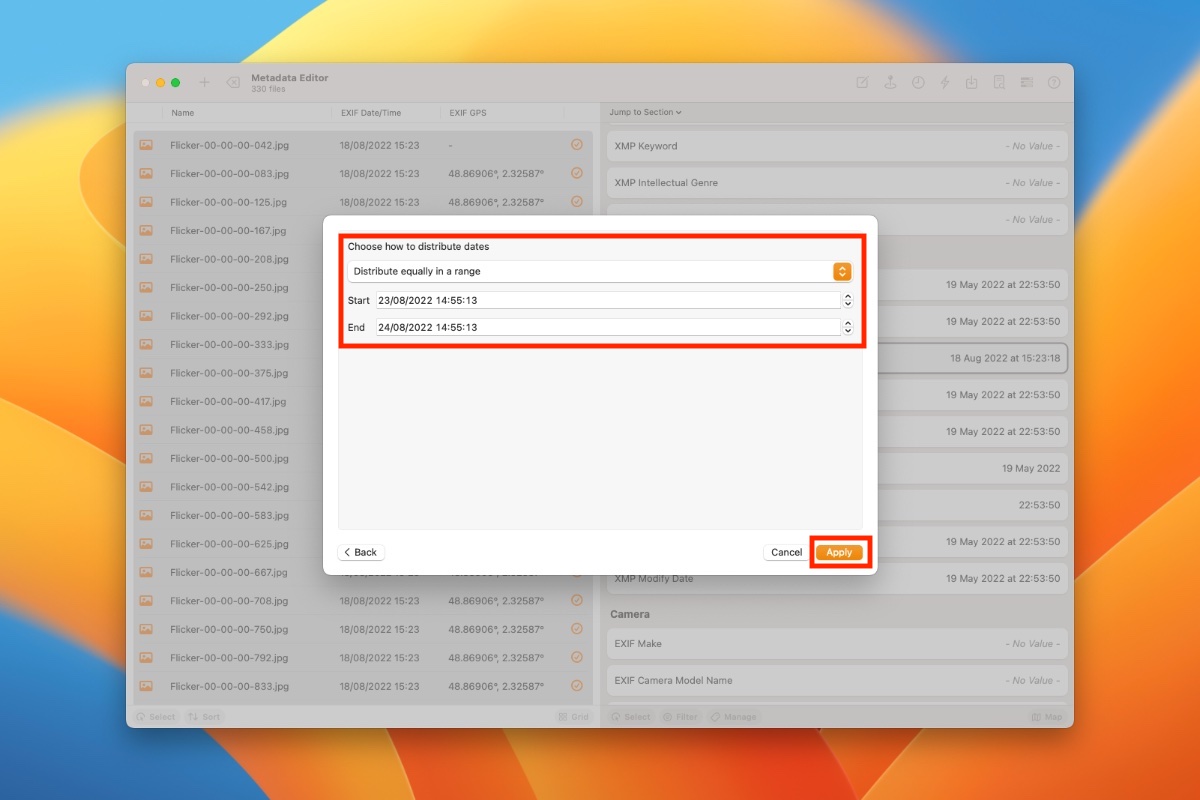Click Sort button under file list
1200x800 pixels.
(205, 717)
